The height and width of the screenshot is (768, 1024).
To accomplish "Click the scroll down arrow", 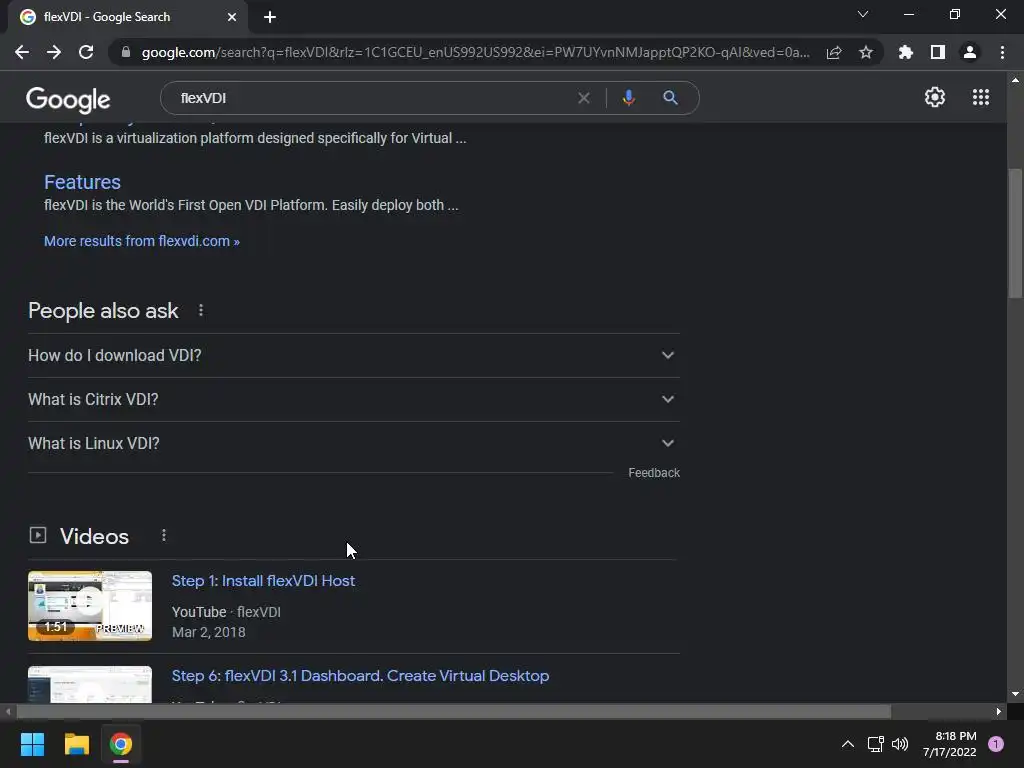I will (1015, 694).
